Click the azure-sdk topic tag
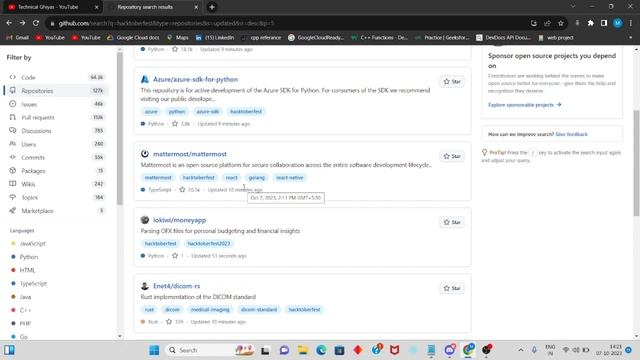Image resolution: width=640 pixels, height=360 pixels. tap(208, 111)
